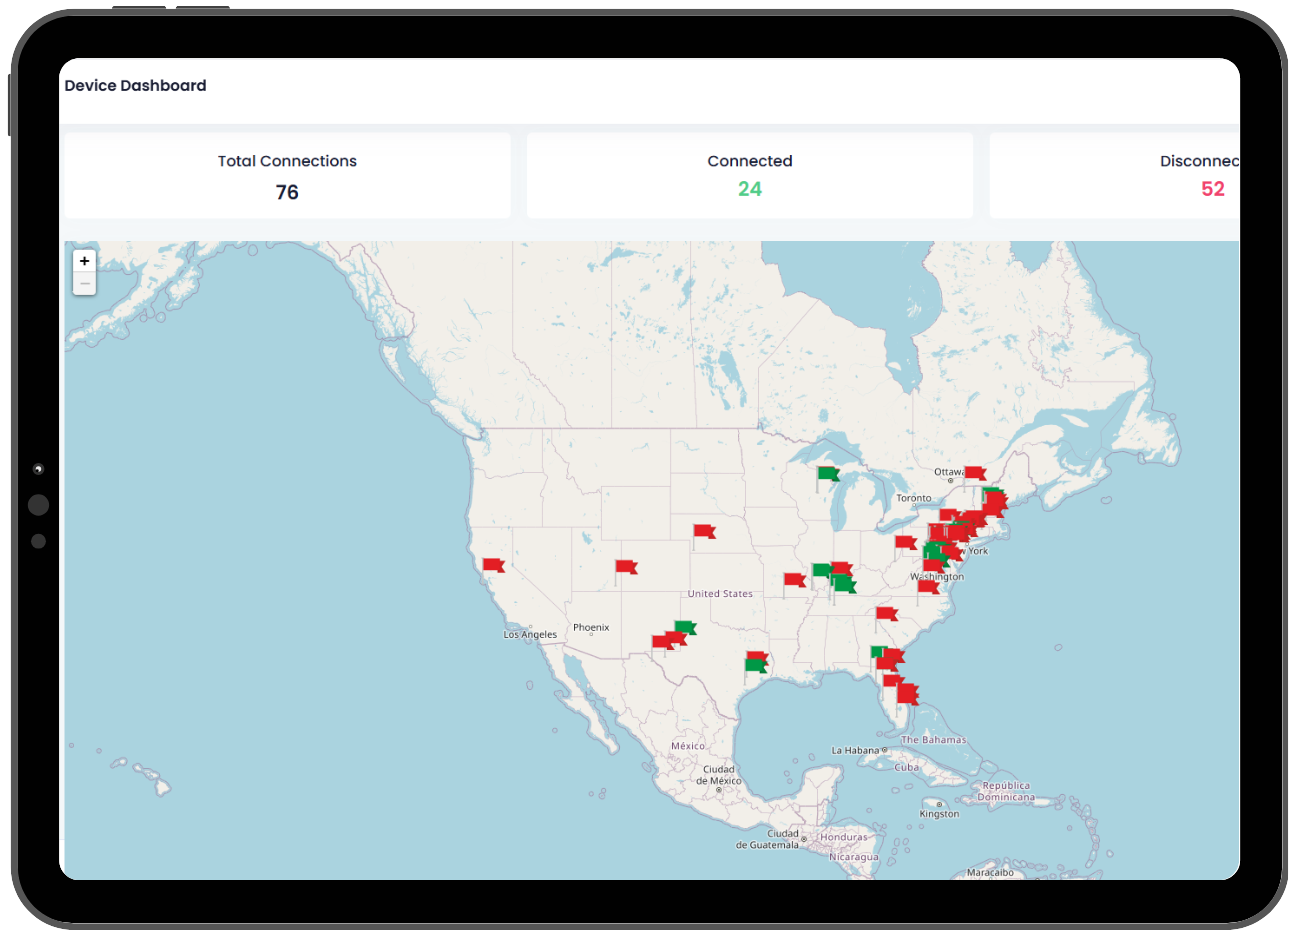Click the Connected count of 24
1304x940 pixels.
coord(749,189)
